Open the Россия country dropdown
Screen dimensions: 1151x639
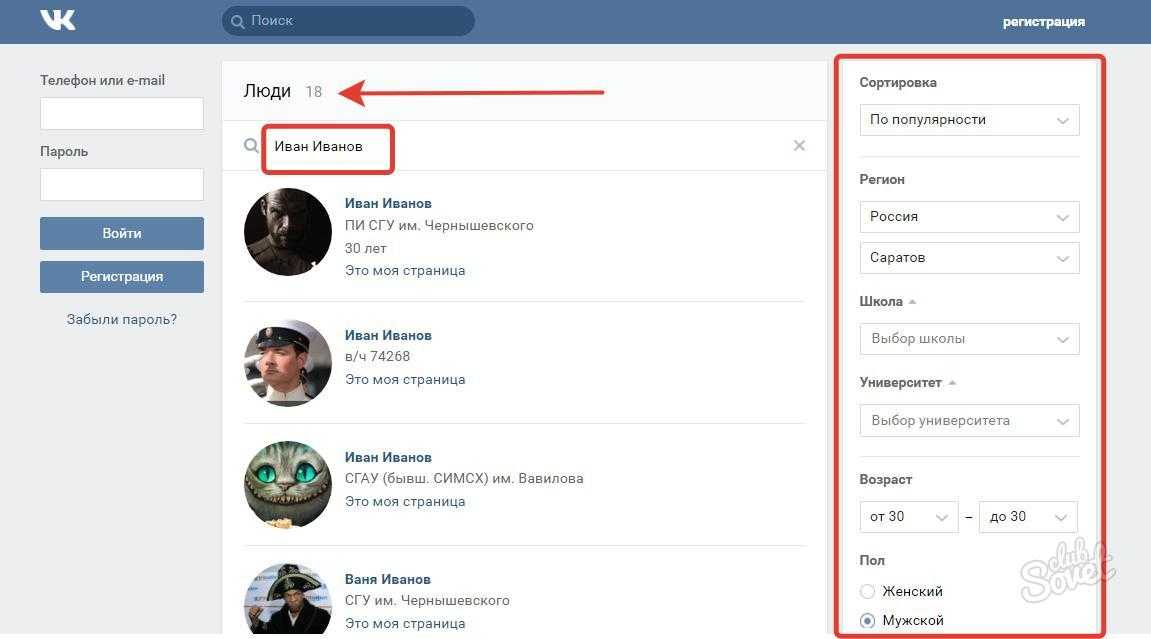[969, 217]
